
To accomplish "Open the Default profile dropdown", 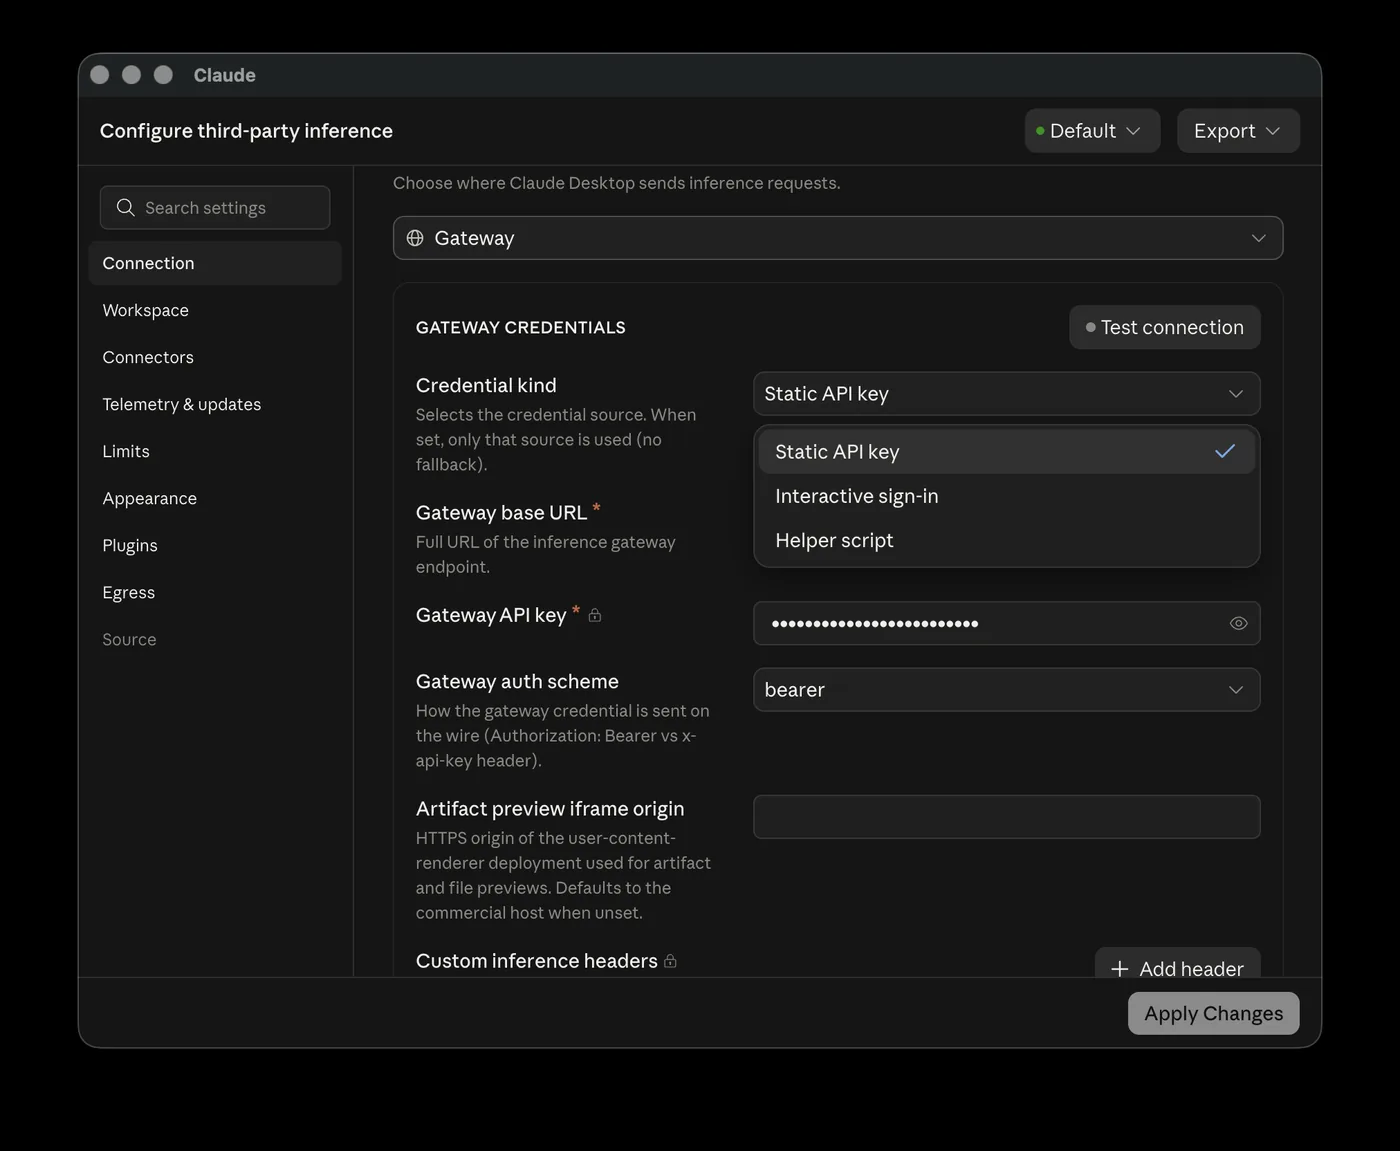I will [x=1092, y=131].
